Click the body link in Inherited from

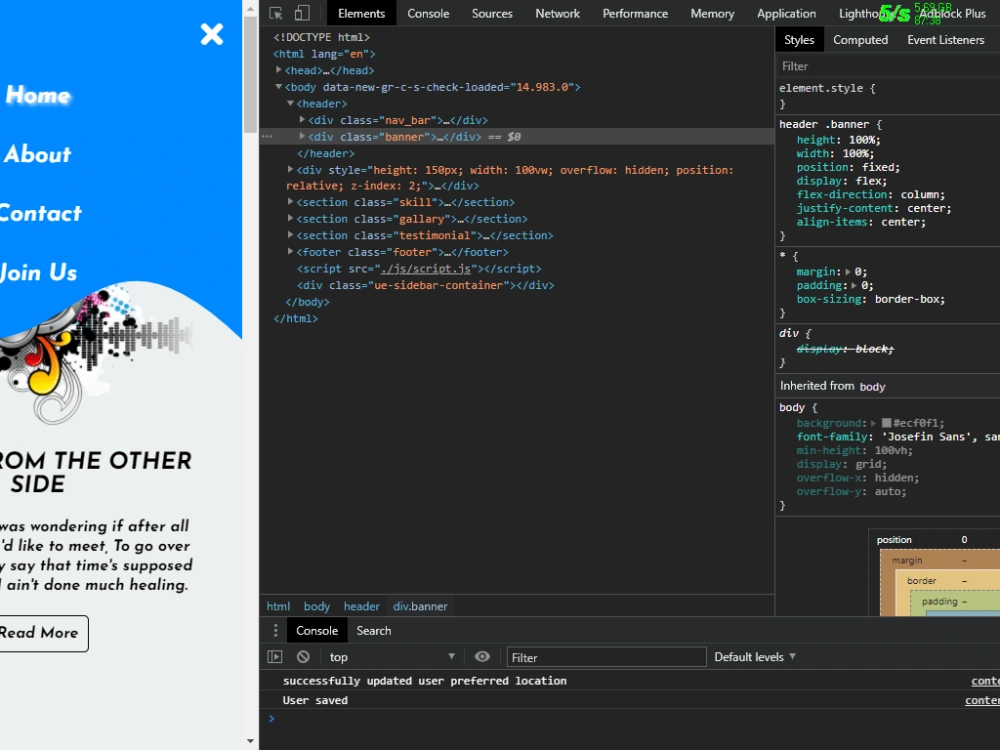point(872,386)
